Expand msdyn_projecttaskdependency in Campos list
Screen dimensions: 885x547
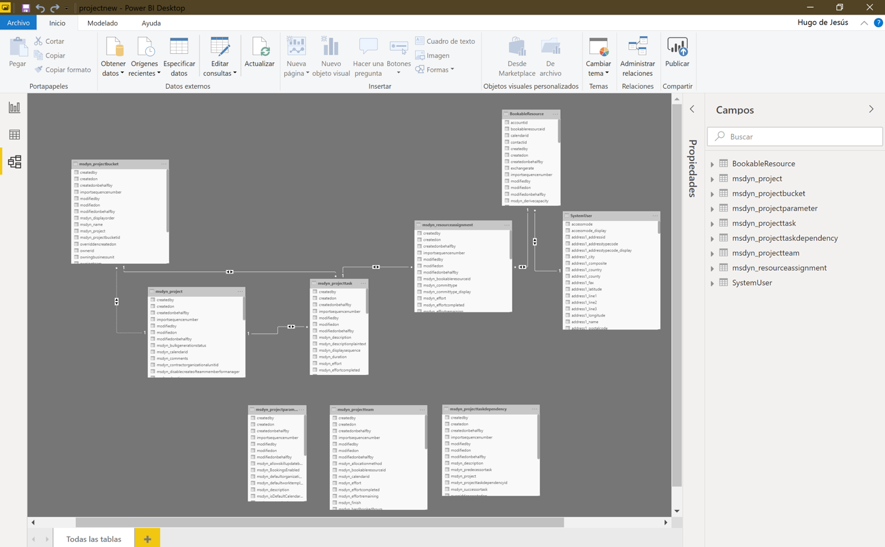point(712,238)
